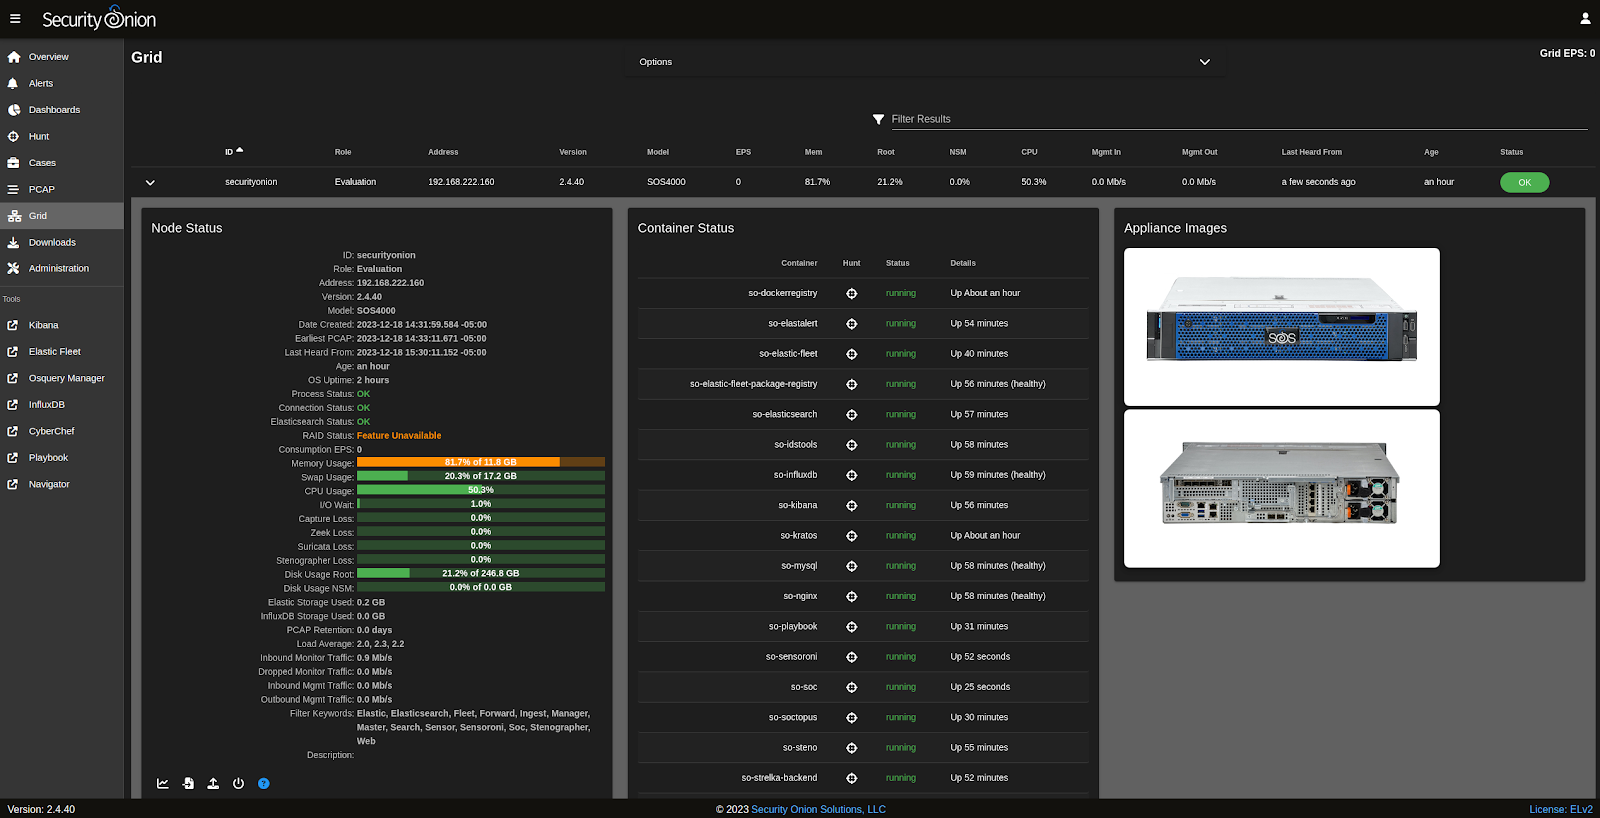
Task: Click the green OK status badge
Action: tap(1524, 182)
